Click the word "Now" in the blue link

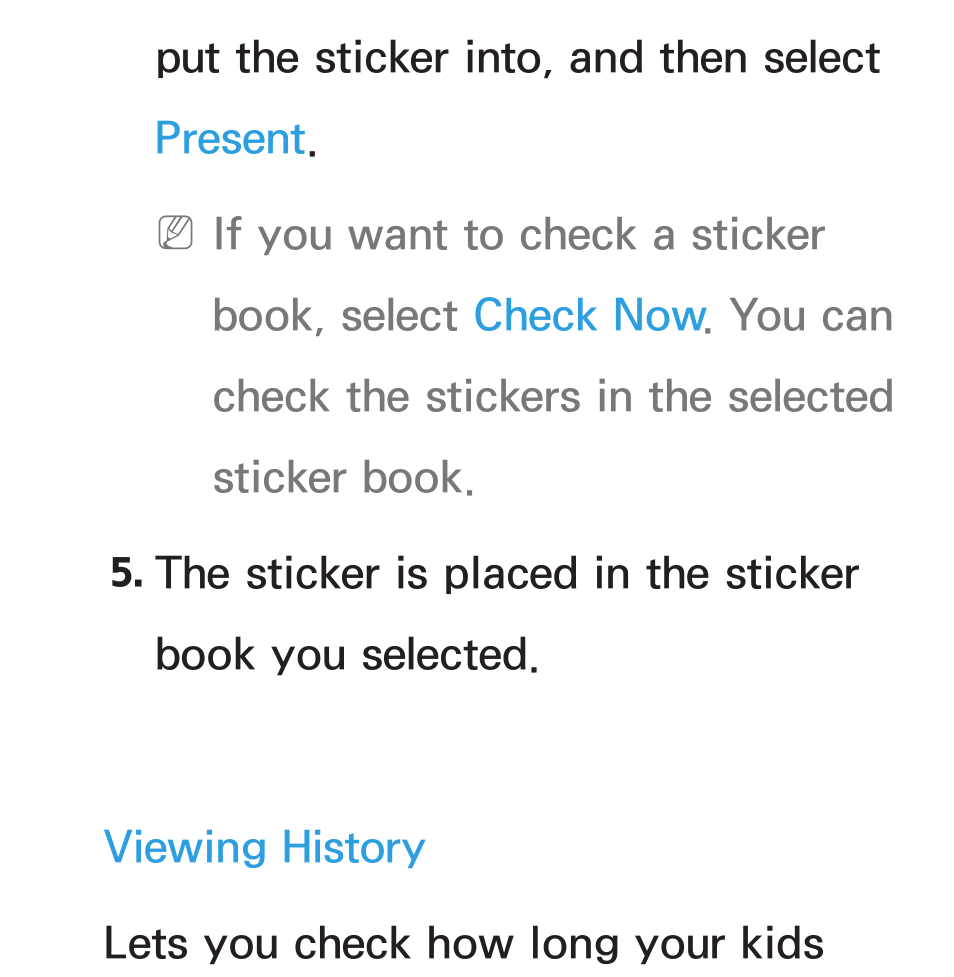(658, 315)
